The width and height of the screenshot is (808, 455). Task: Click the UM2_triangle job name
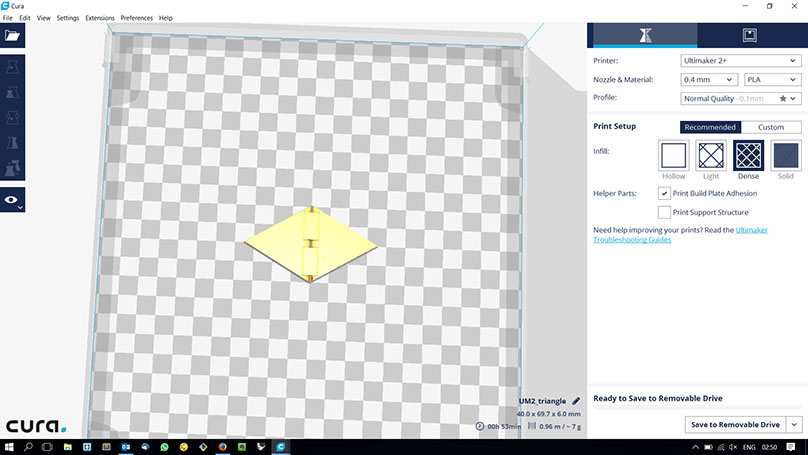[x=542, y=401]
